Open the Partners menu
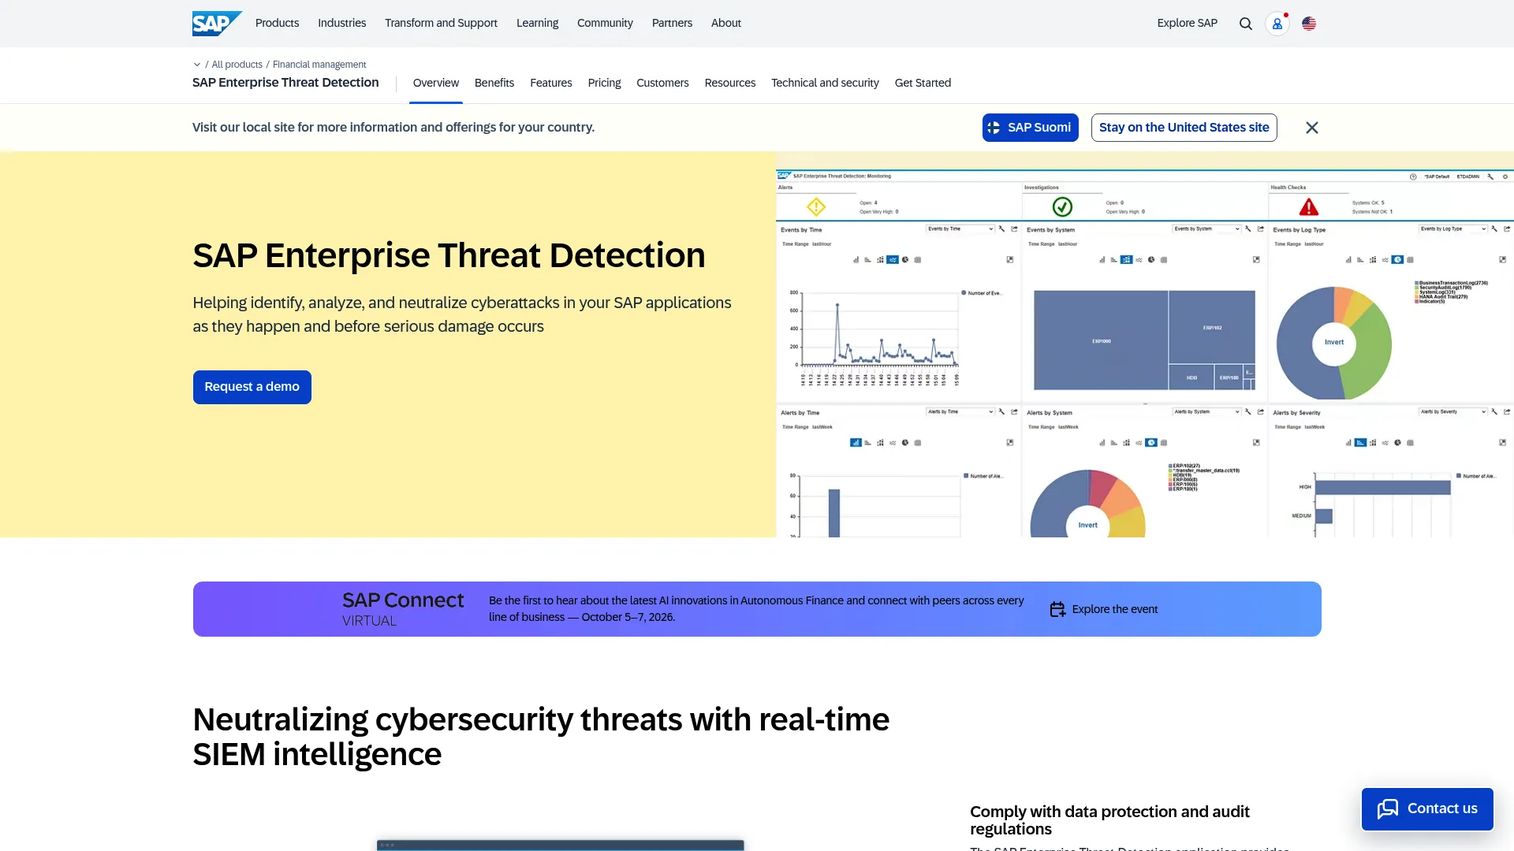The height and width of the screenshot is (851, 1514). (672, 23)
